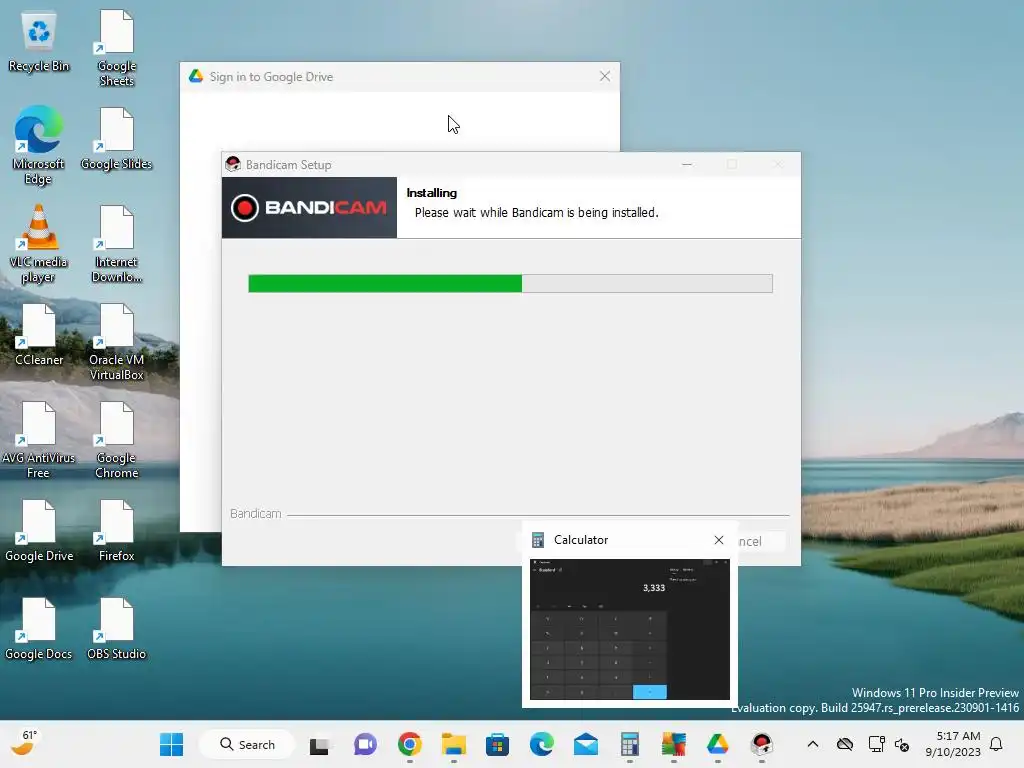The height and width of the screenshot is (768, 1024).
Task: Open Task View from the taskbar
Action: [x=319, y=744]
